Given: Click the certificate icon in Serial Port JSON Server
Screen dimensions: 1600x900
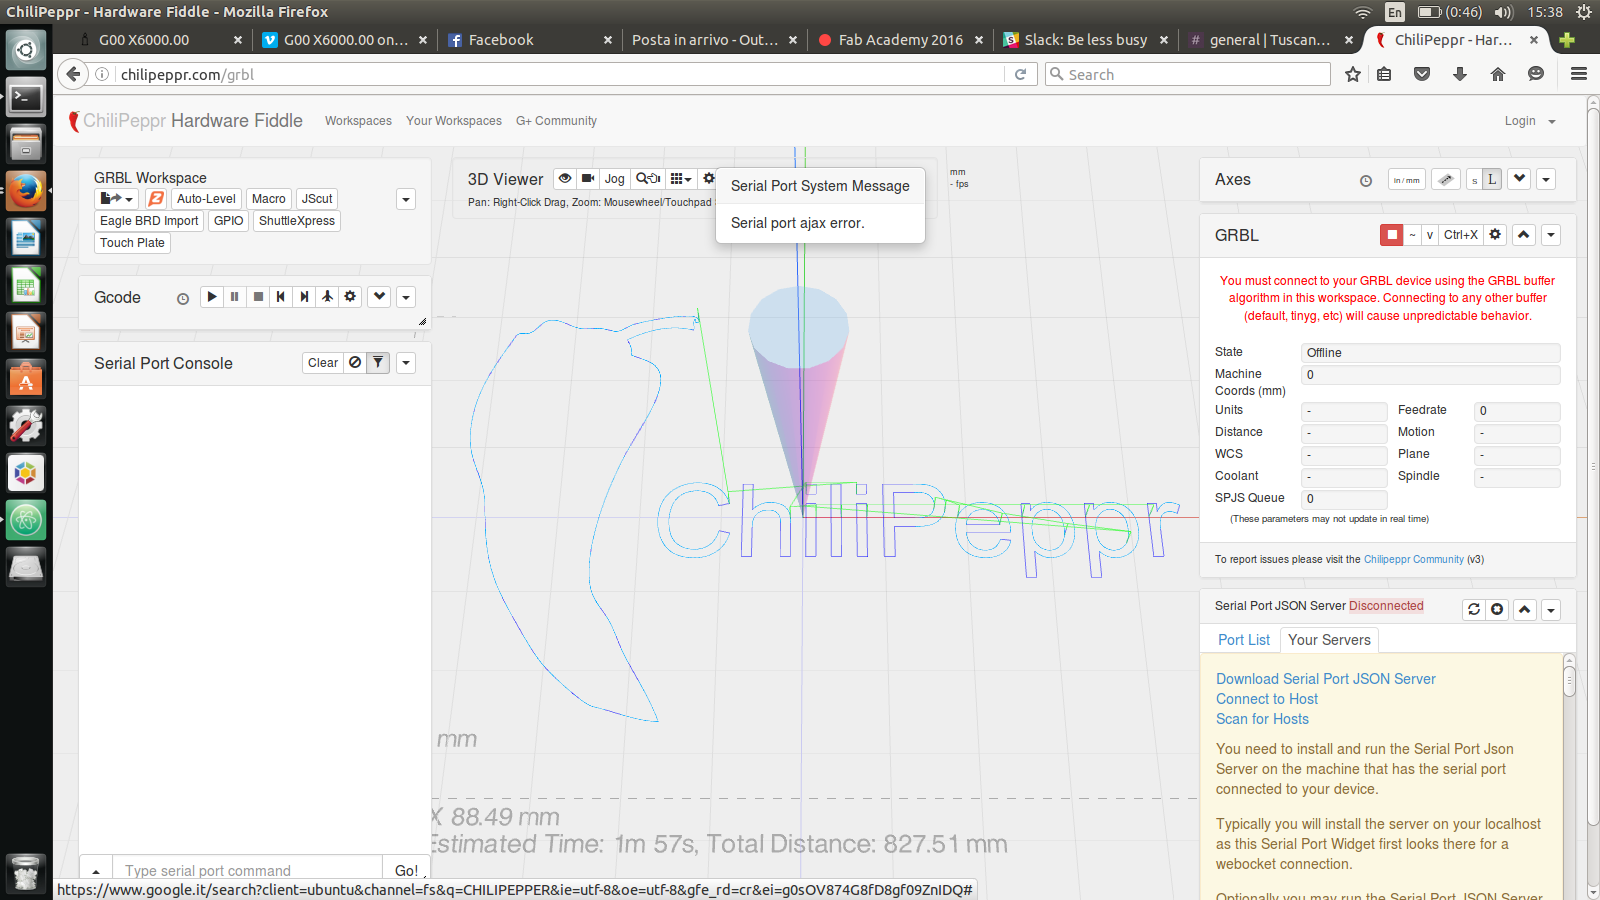Looking at the screenshot, I should pos(1497,609).
